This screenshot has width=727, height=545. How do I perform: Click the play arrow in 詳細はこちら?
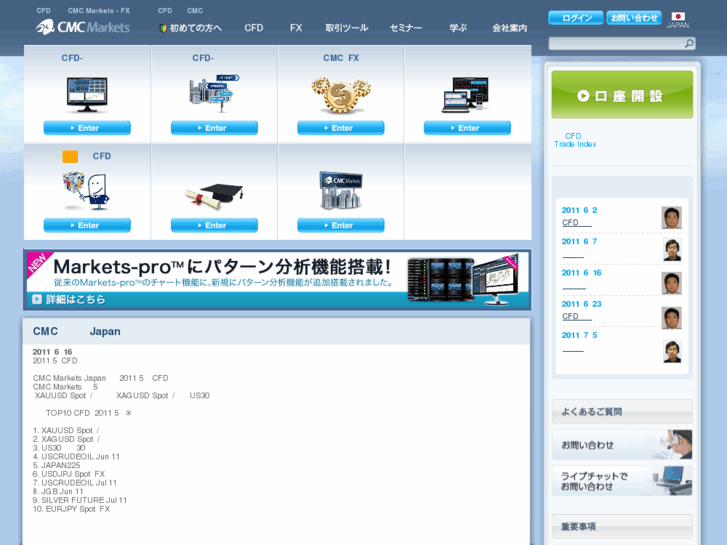(x=37, y=299)
